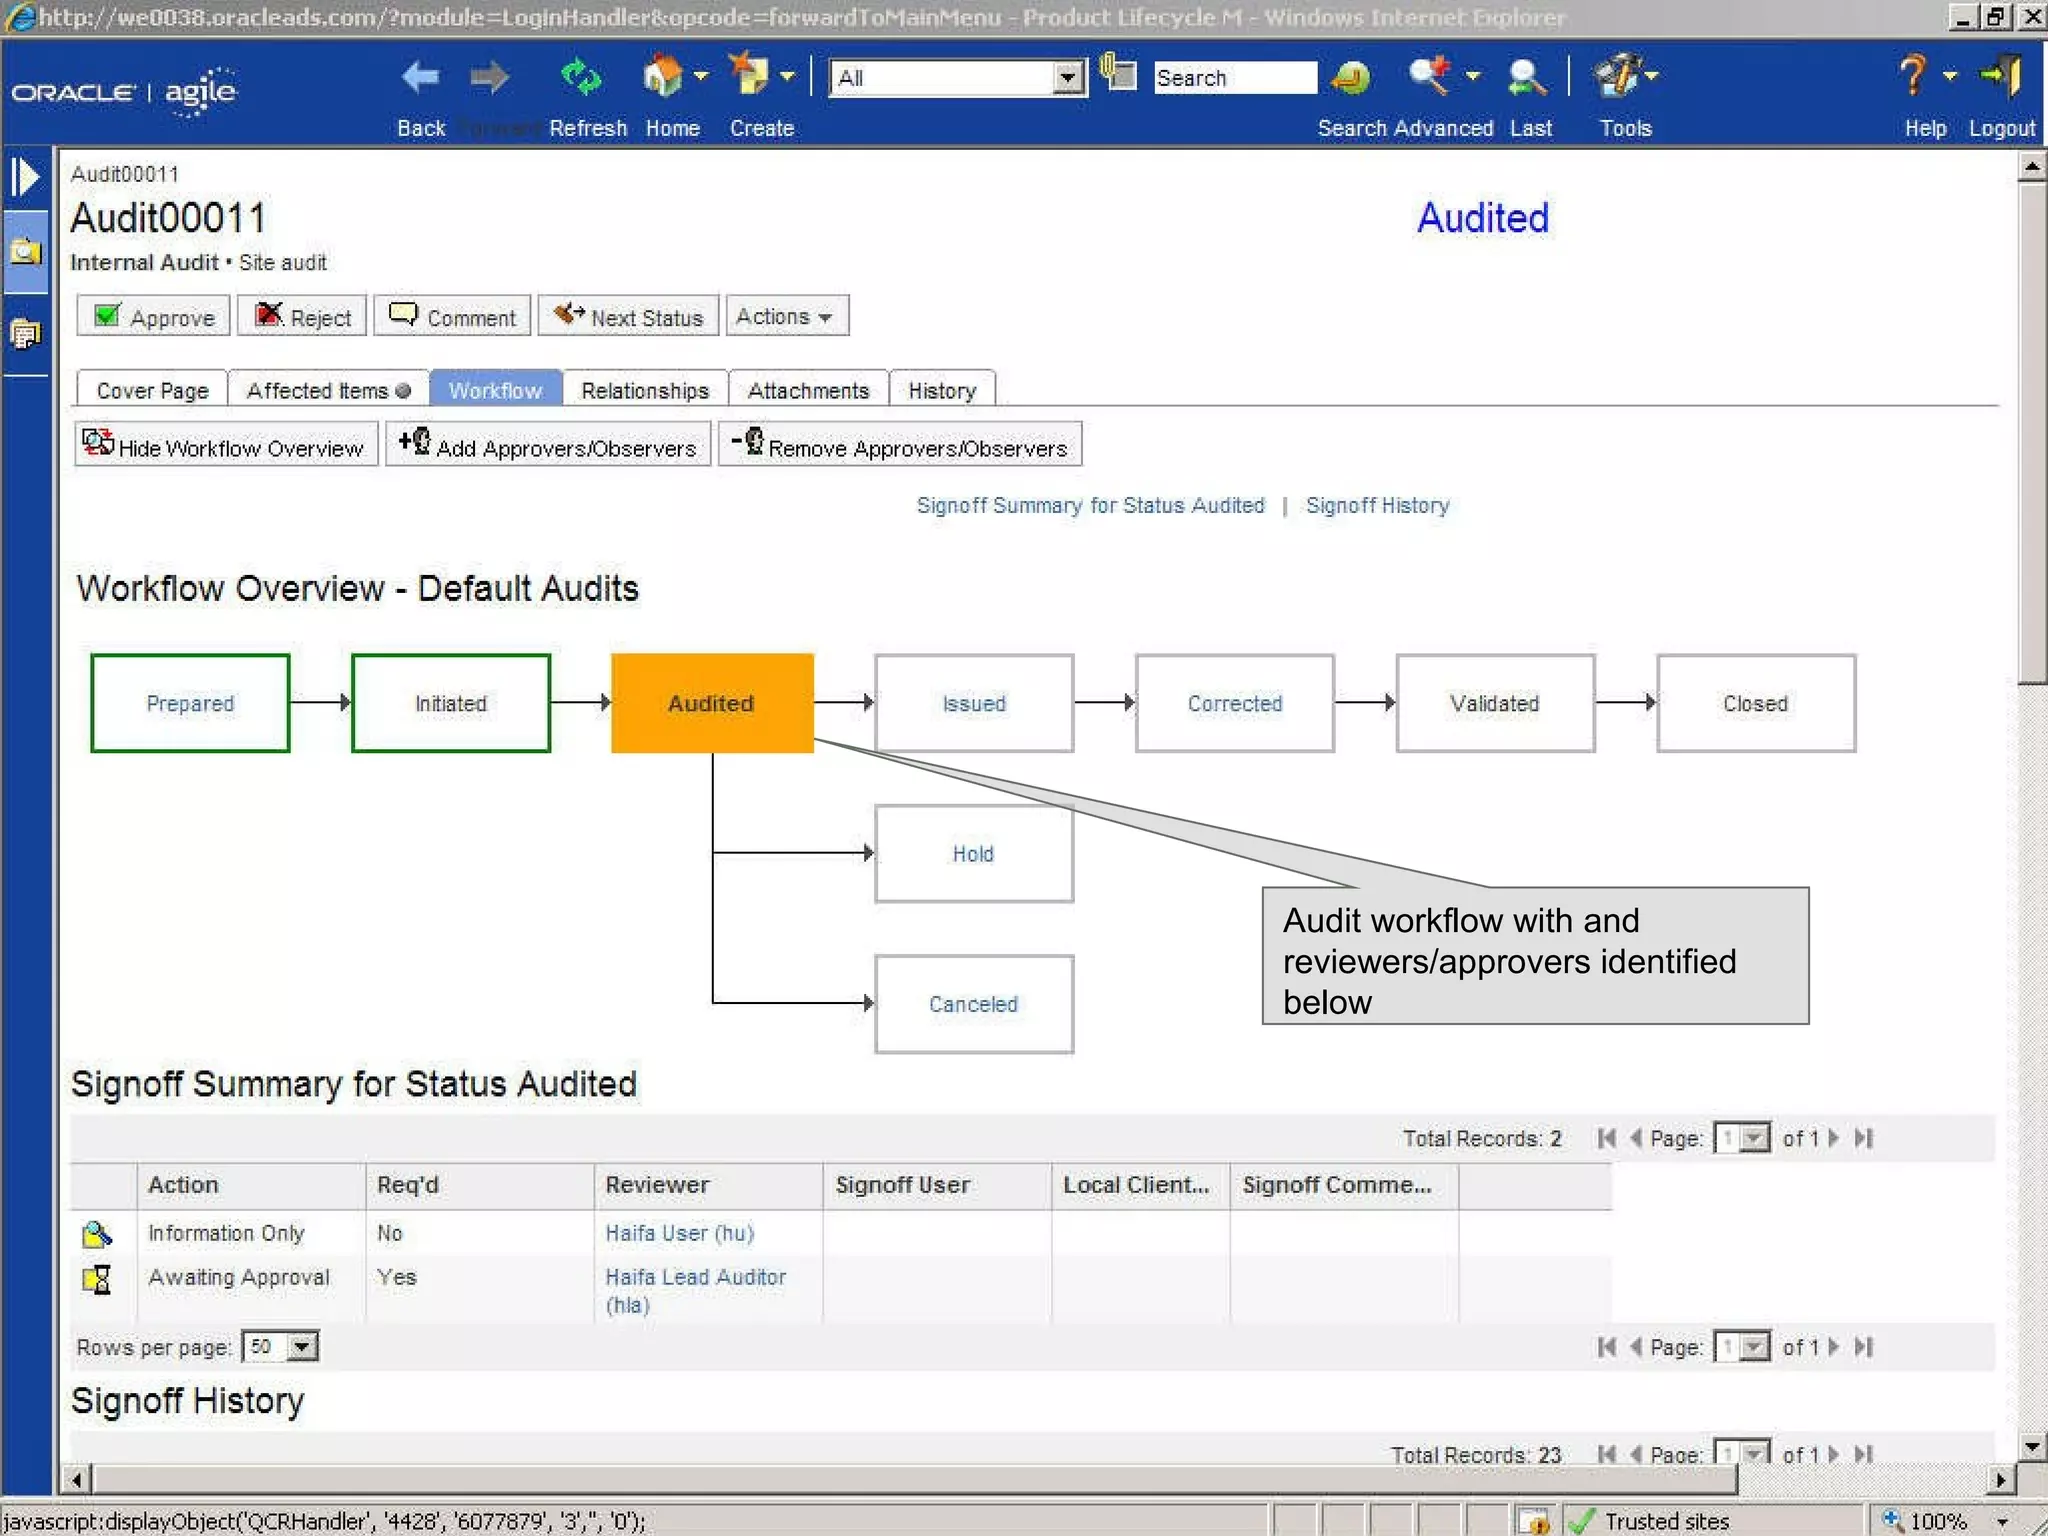Click the Refresh icon
Viewport: 2048px width, 1536px height.
tap(581, 78)
